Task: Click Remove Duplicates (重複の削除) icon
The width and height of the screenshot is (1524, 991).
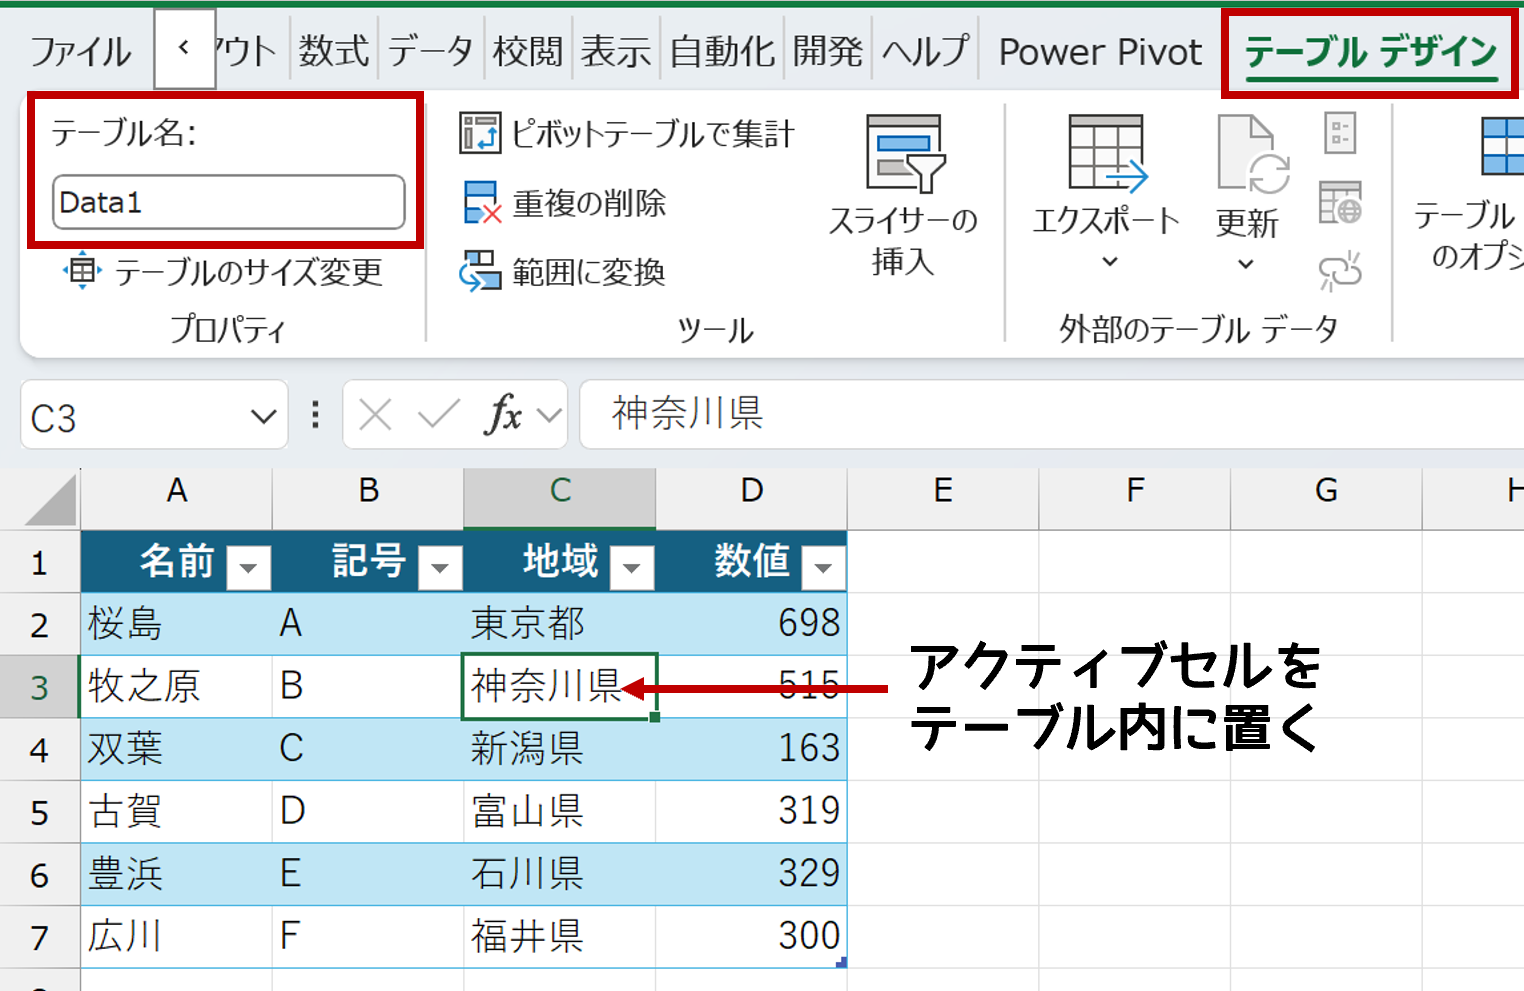Action: 482,203
